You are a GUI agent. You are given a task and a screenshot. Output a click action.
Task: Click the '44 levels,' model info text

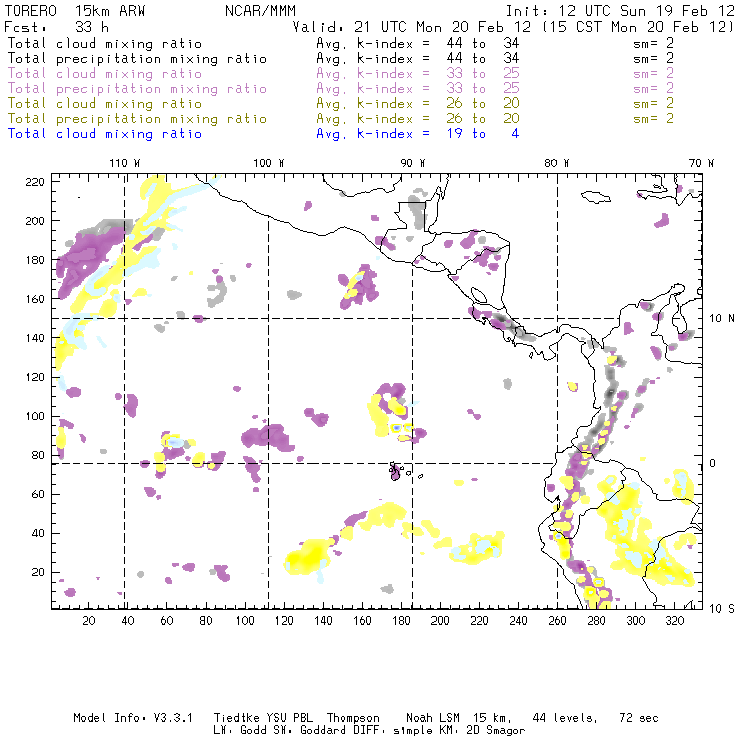(565, 718)
